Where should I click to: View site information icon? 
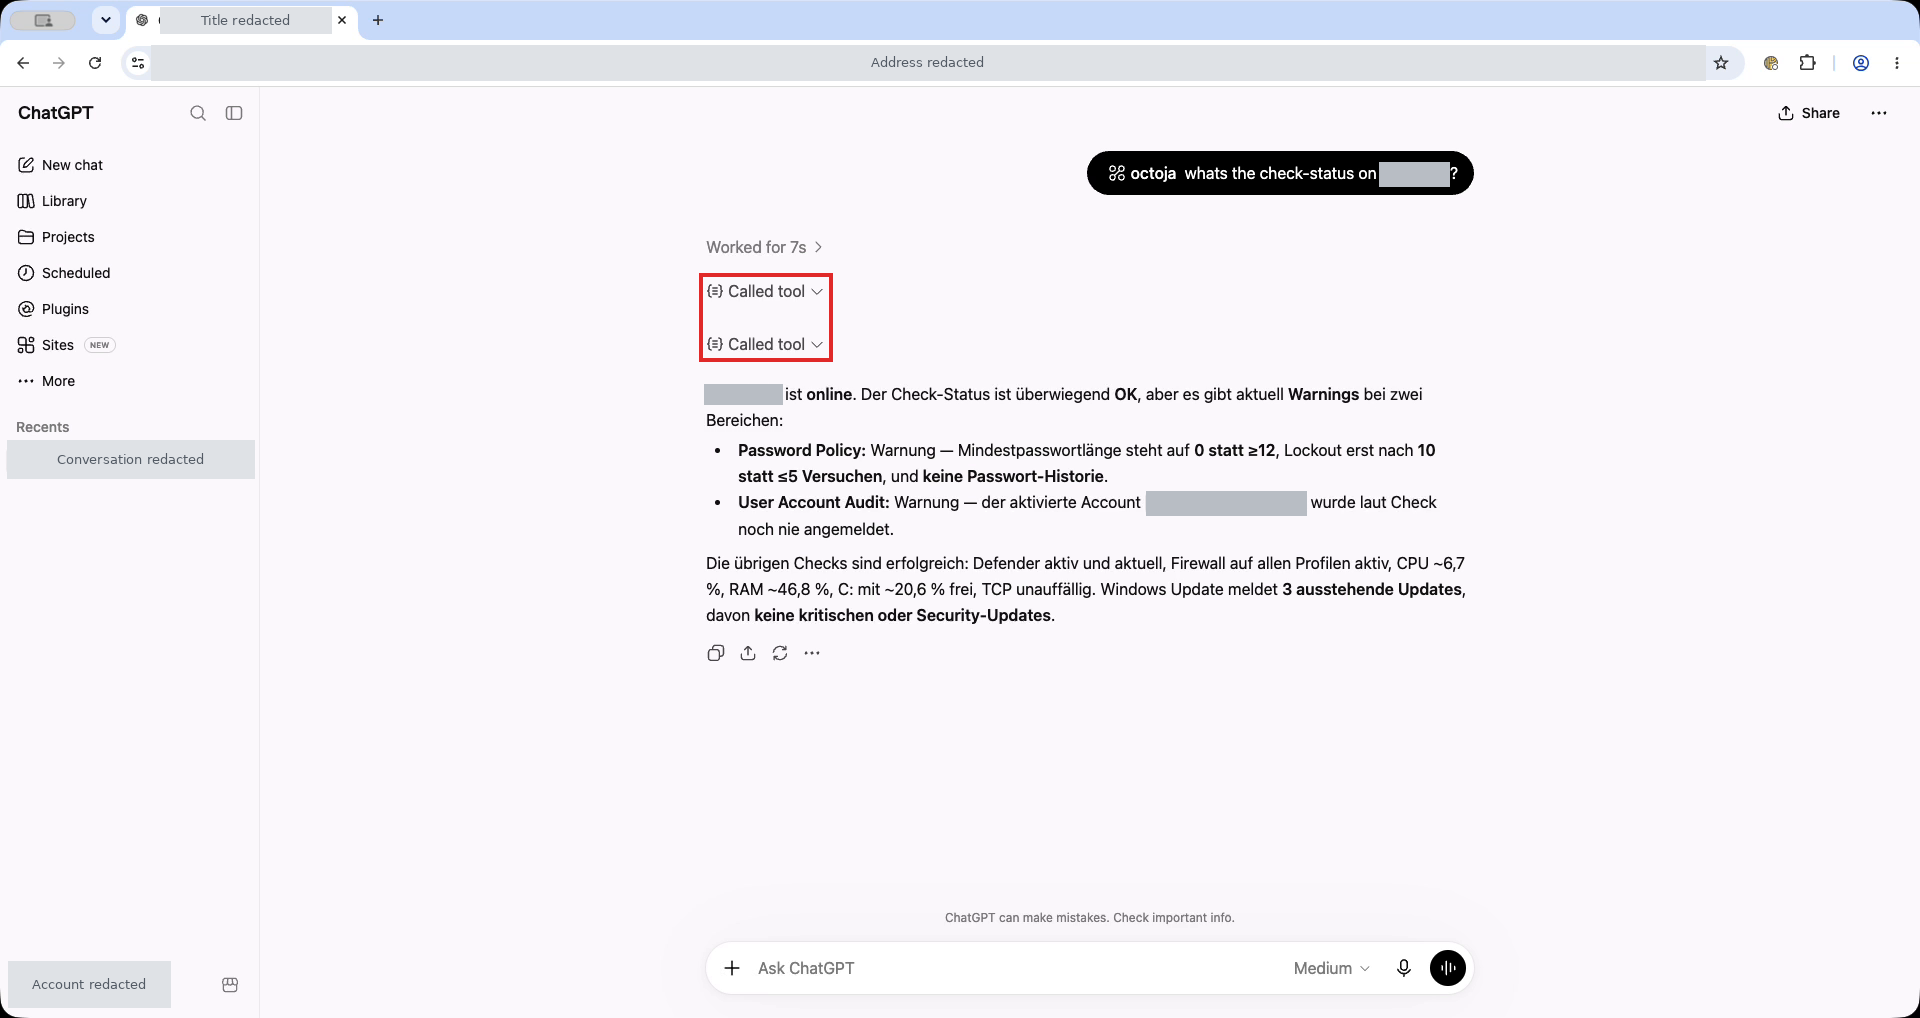pos(138,63)
